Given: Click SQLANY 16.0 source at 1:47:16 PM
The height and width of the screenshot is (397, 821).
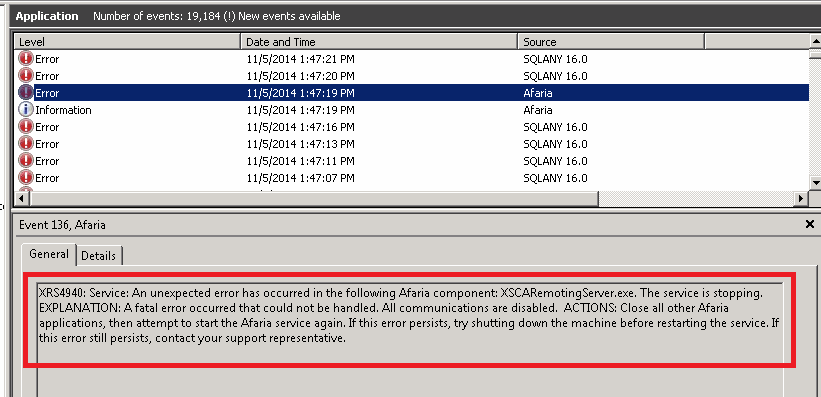Looking at the screenshot, I should click(555, 127).
